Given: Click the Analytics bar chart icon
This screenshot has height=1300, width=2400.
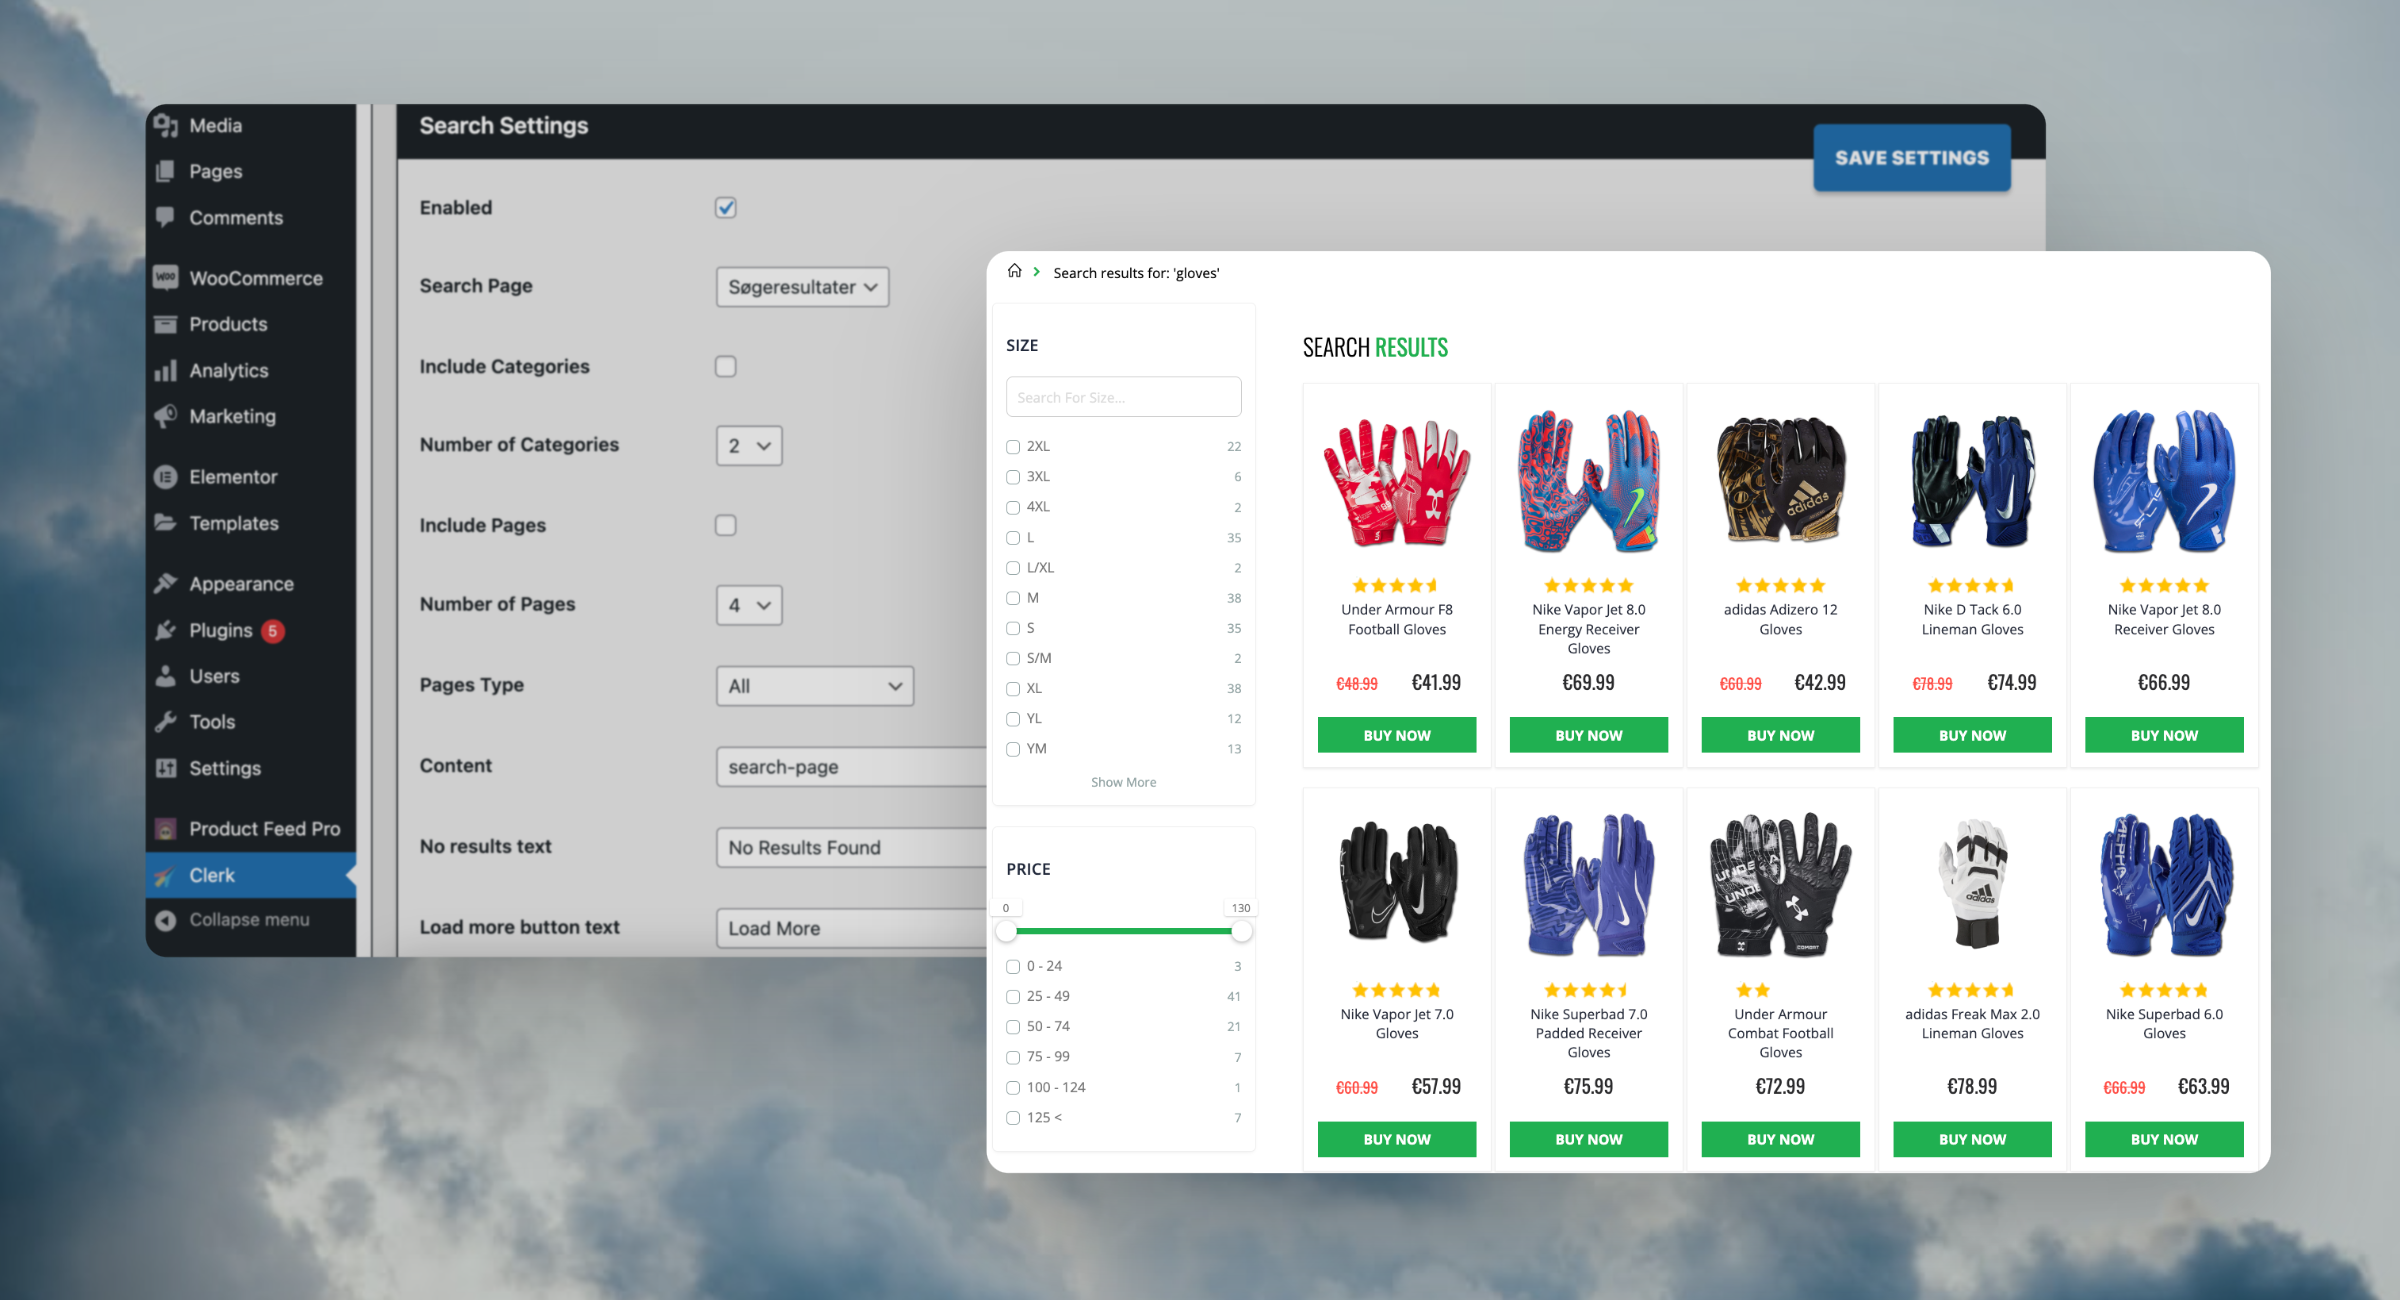Looking at the screenshot, I should (x=166, y=371).
